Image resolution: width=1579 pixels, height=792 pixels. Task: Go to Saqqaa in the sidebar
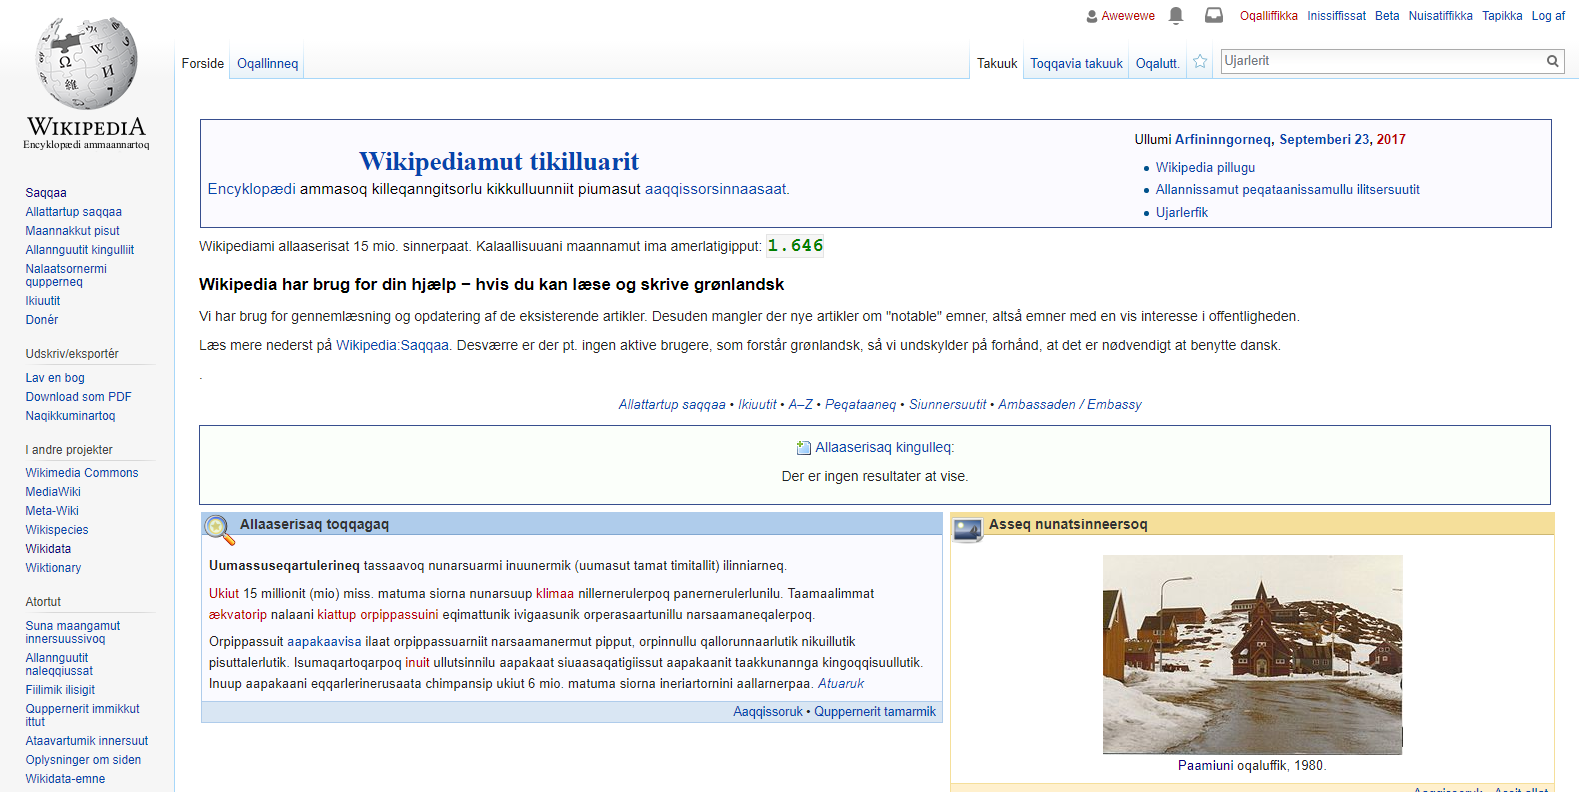tap(46, 193)
